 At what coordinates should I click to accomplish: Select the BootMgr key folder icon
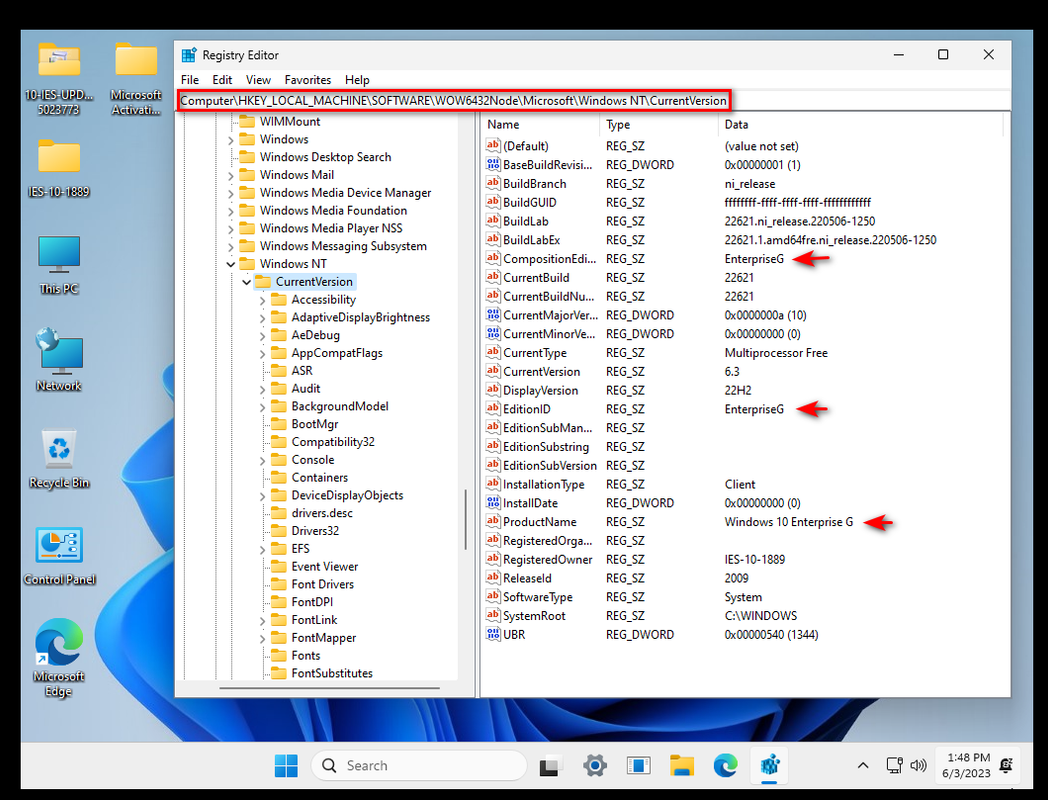[x=279, y=424]
